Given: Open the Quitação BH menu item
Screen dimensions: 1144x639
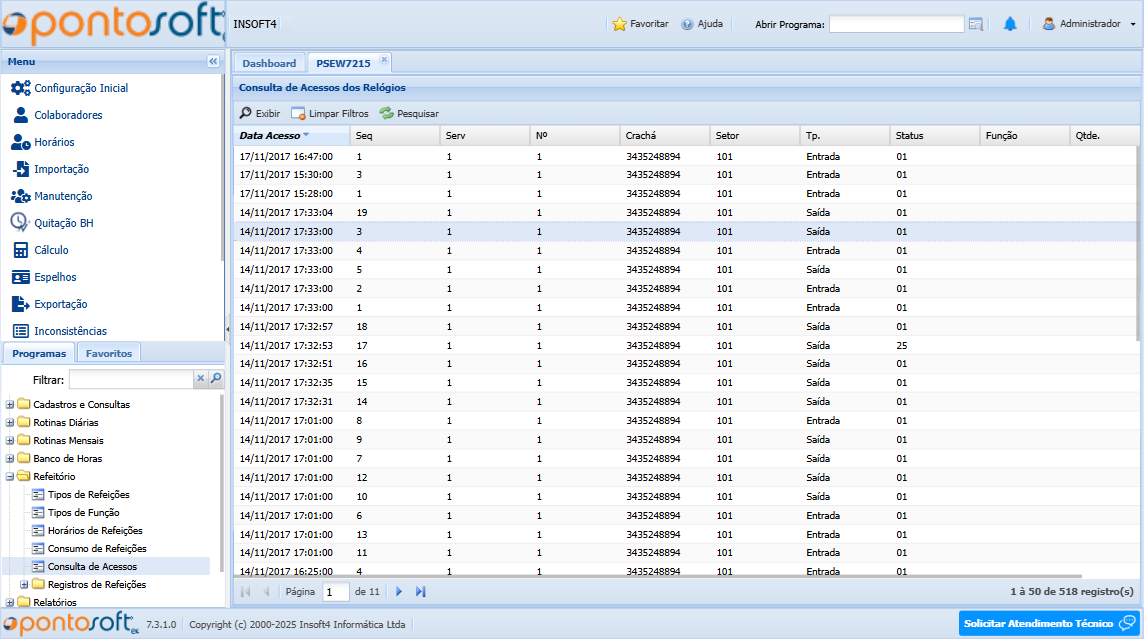Looking at the screenshot, I should pos(63,223).
